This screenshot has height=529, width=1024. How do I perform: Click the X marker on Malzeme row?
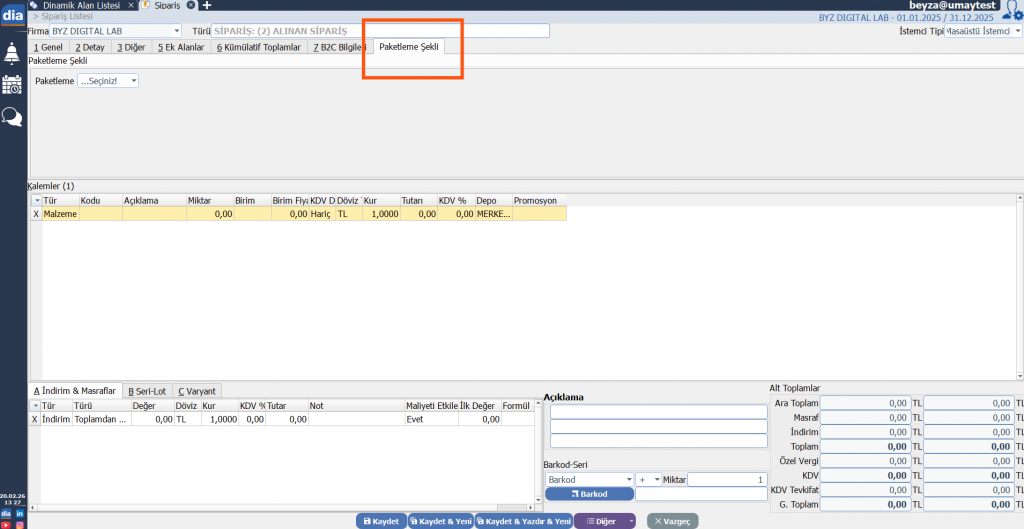36,214
